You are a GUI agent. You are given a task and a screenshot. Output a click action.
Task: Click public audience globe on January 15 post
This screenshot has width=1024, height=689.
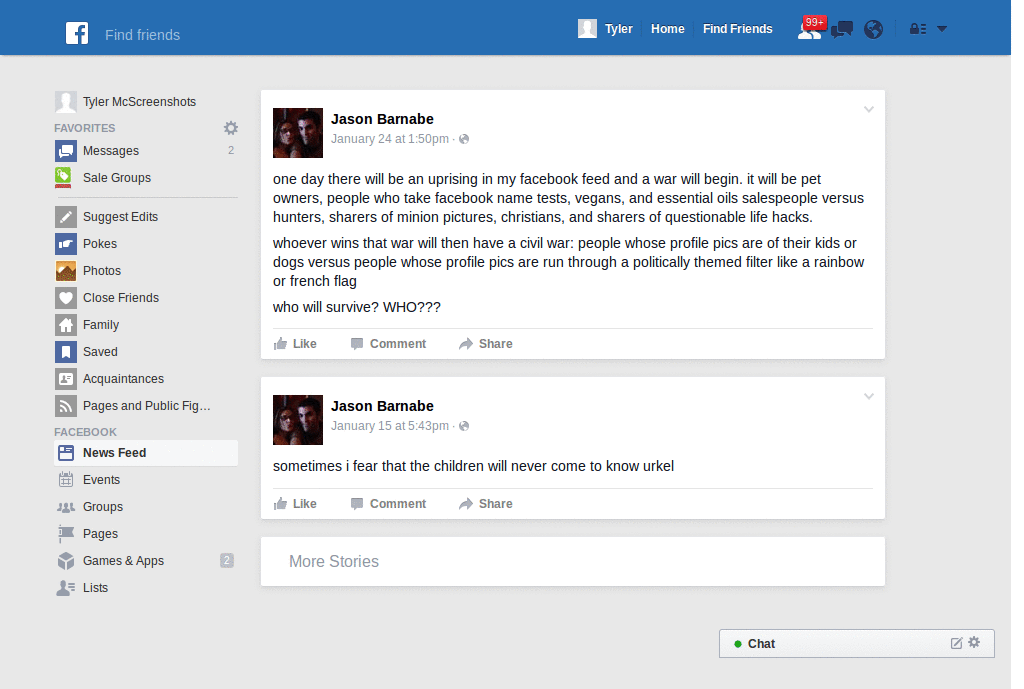click(x=464, y=426)
